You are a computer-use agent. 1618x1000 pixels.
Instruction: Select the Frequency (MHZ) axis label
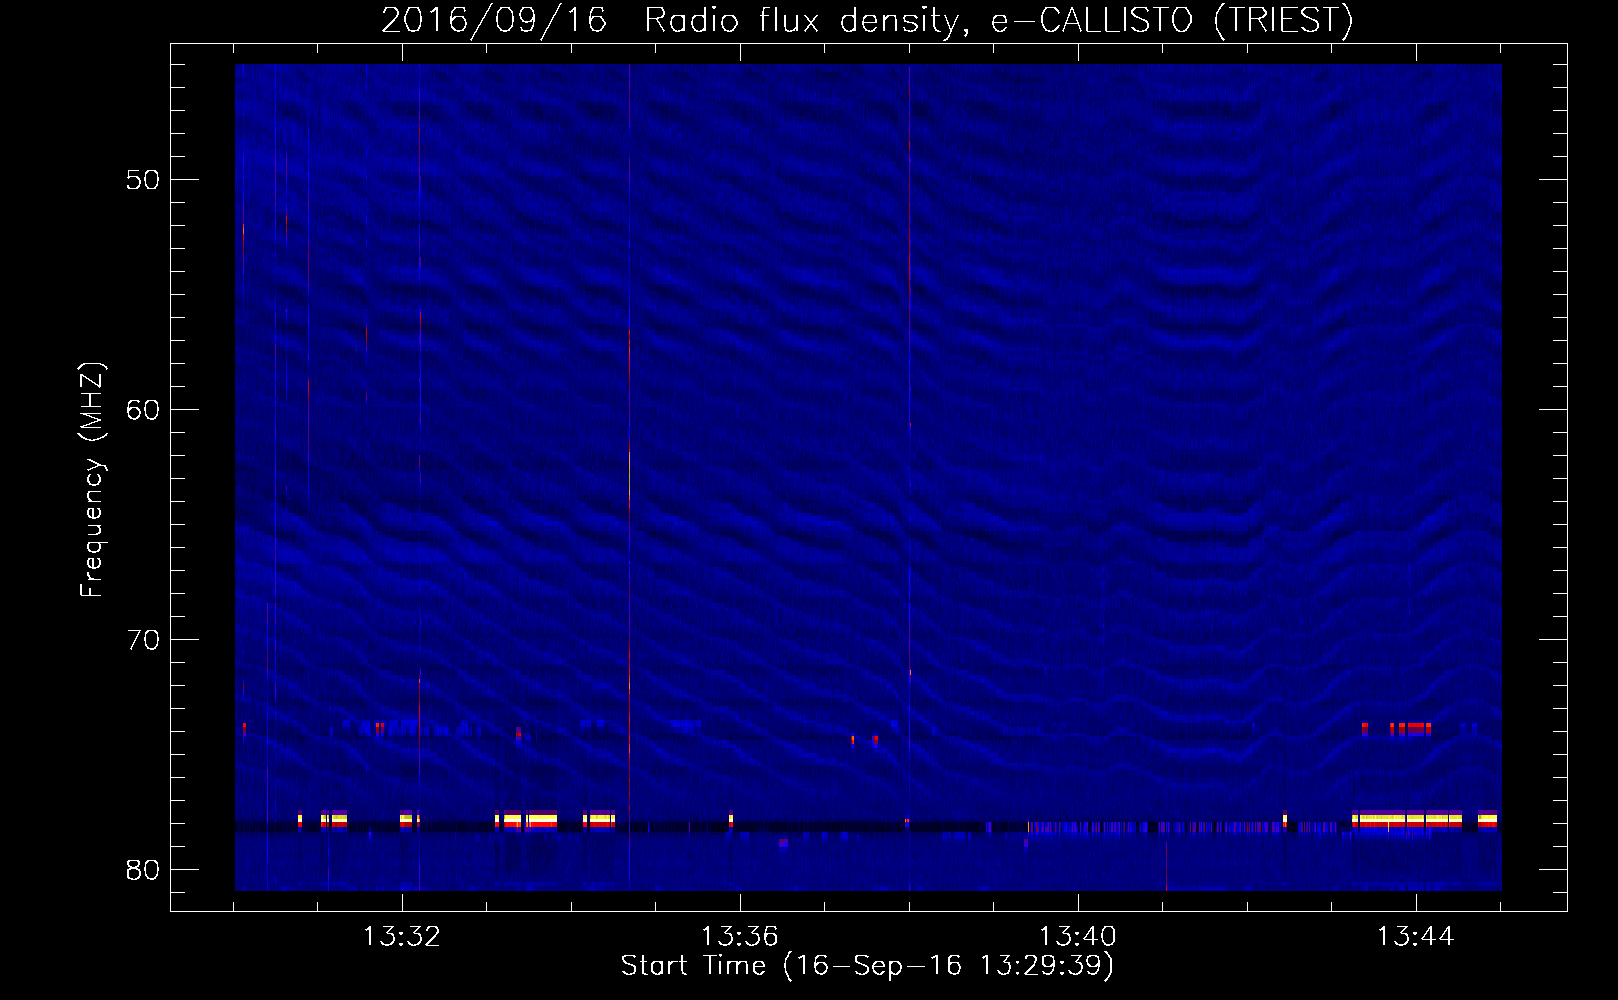[92, 480]
